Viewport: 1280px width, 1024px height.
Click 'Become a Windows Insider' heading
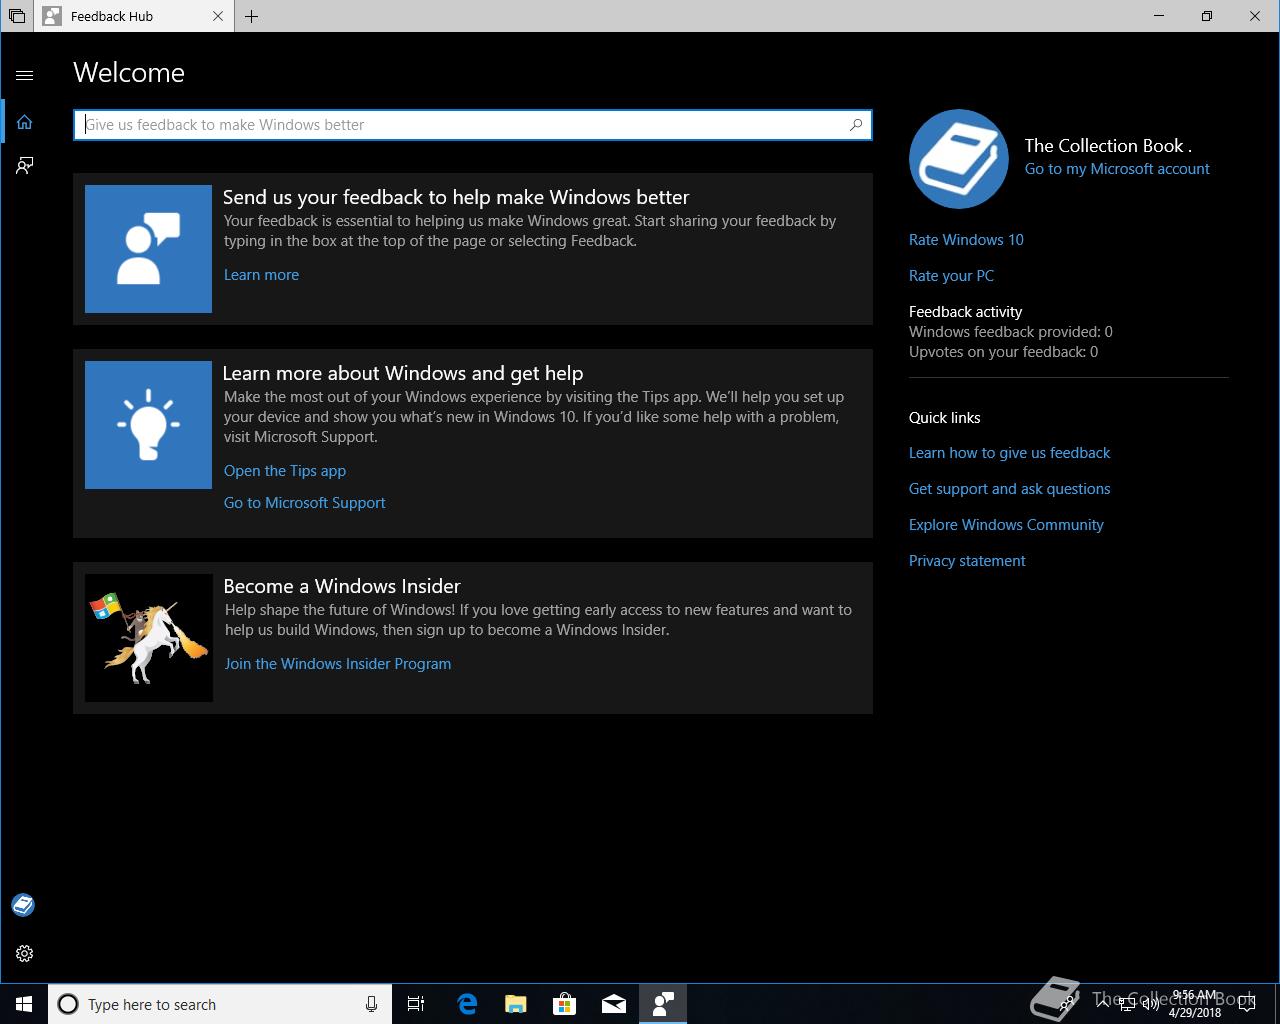(342, 586)
